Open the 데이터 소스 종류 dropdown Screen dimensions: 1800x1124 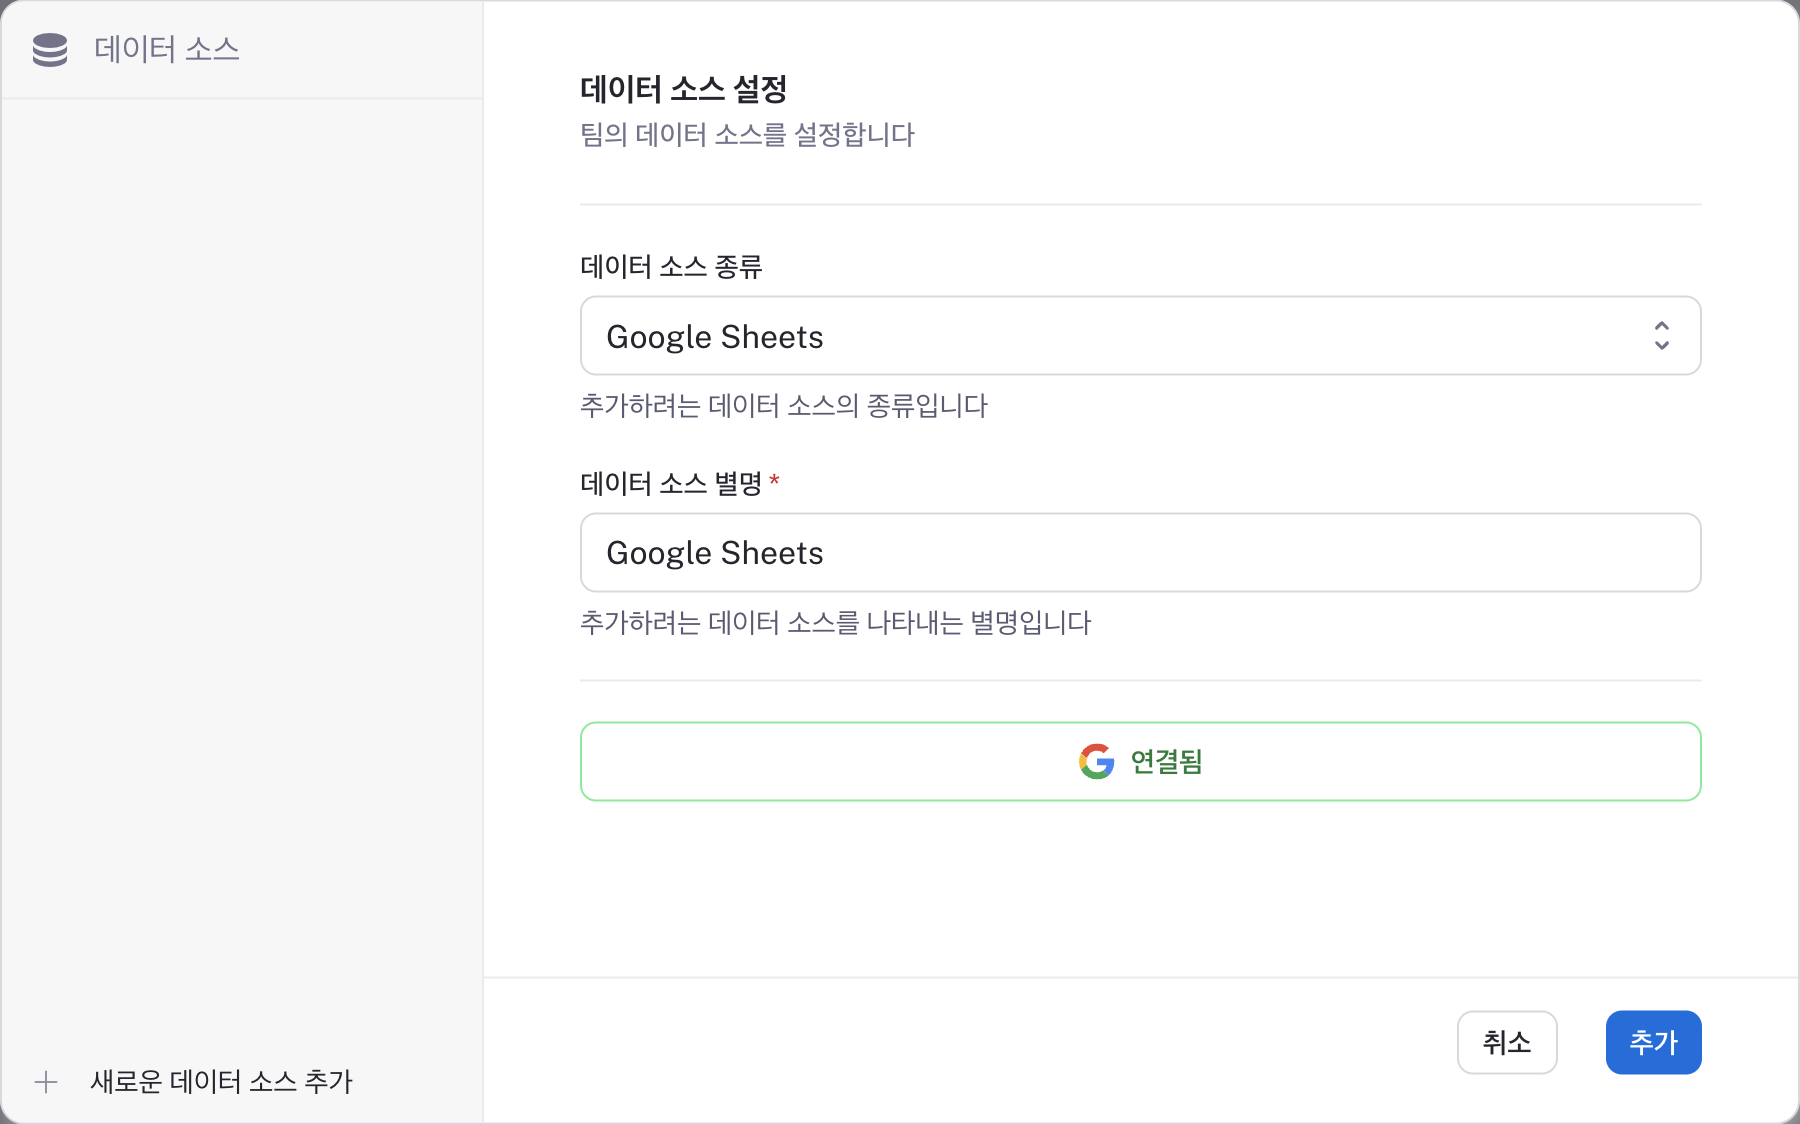point(1140,336)
